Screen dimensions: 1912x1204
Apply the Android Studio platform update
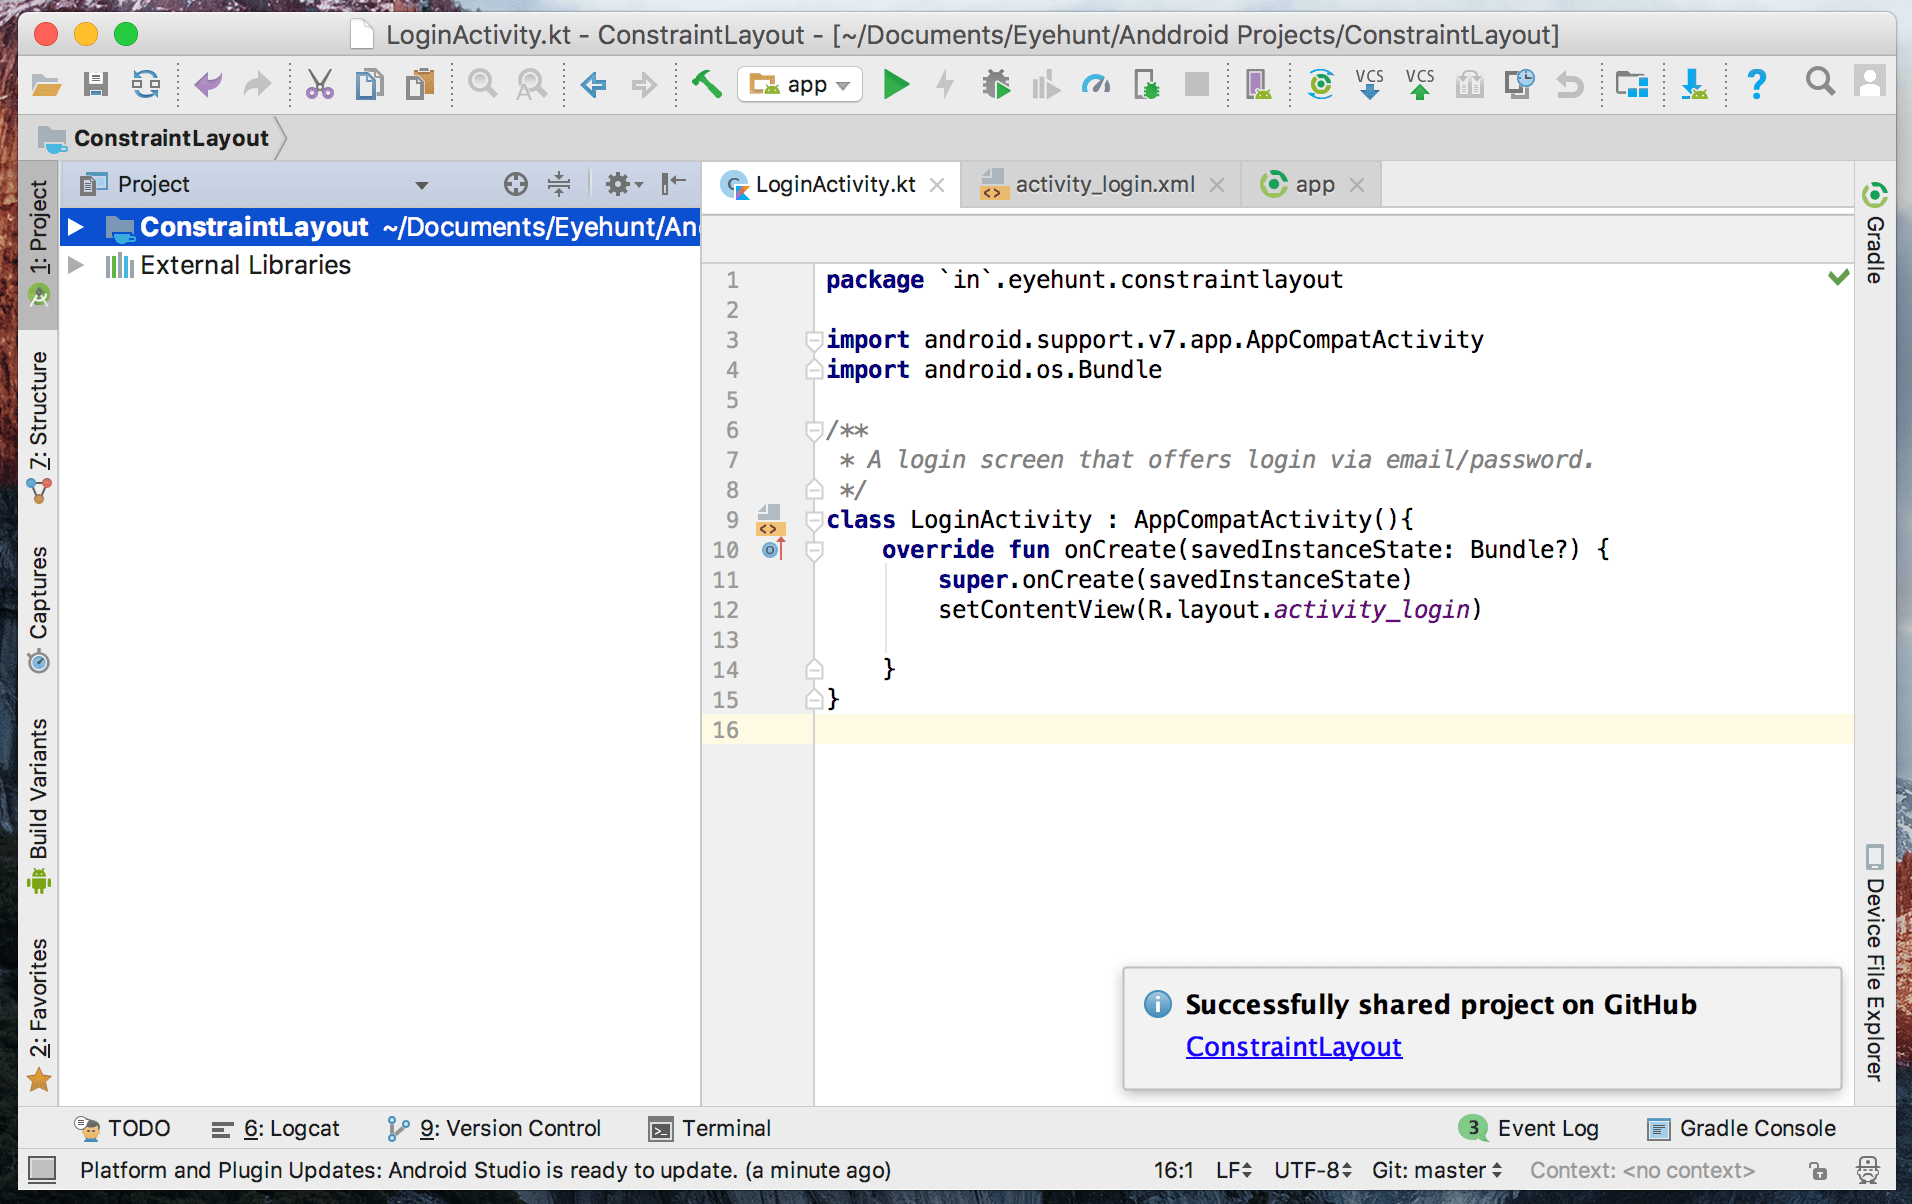point(486,1170)
